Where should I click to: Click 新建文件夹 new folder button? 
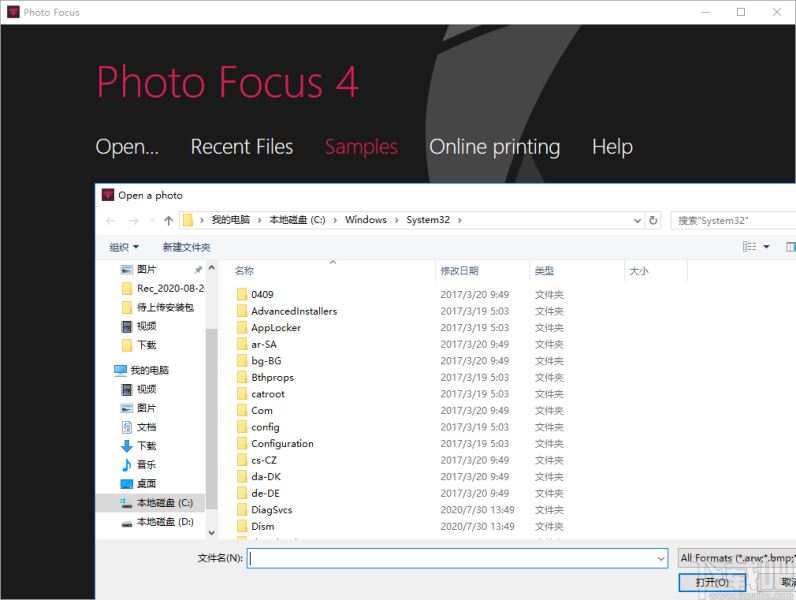[x=186, y=247]
